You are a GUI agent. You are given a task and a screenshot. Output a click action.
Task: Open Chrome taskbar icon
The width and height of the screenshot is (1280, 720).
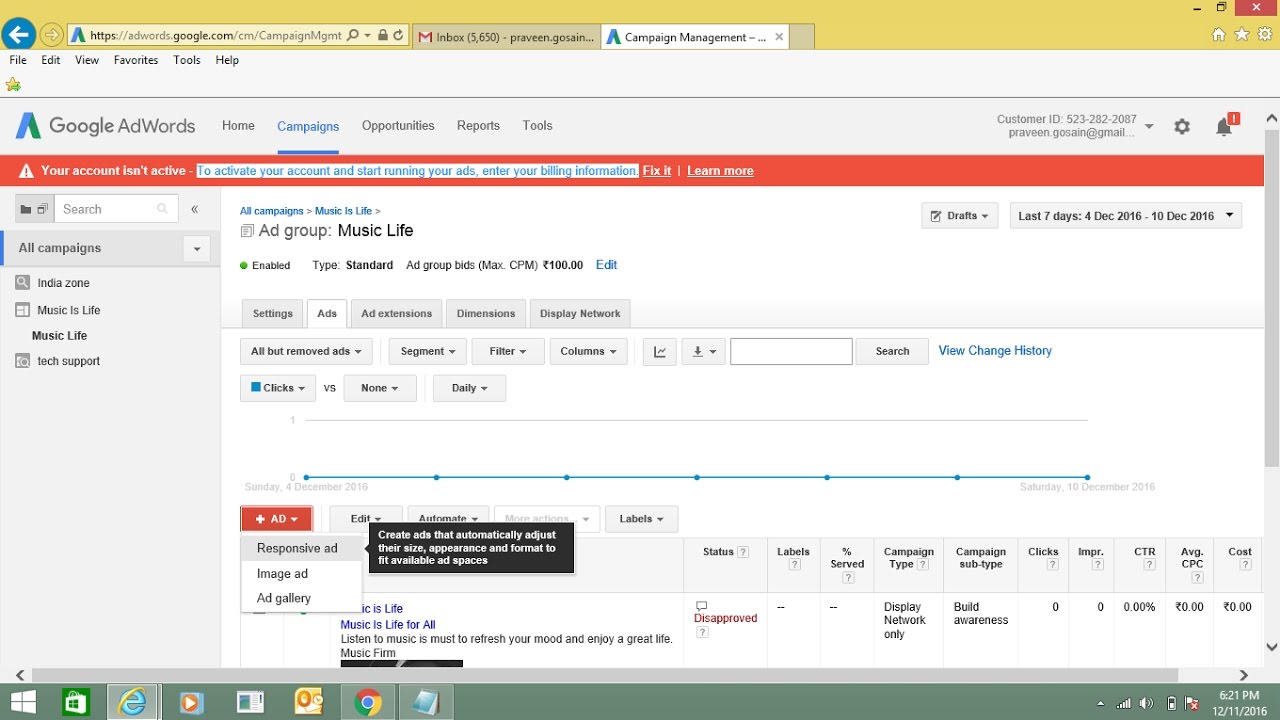368,703
